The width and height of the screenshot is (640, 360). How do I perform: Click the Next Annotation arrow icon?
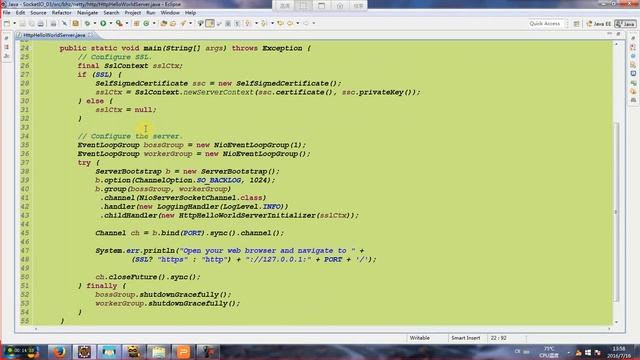[248, 24]
